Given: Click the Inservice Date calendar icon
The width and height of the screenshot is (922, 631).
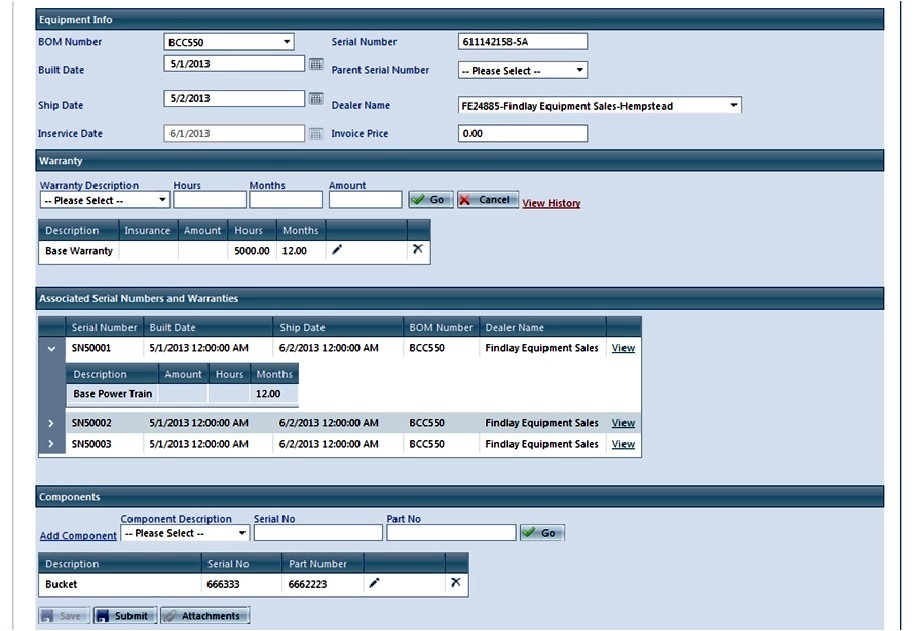Looking at the screenshot, I should 316,134.
